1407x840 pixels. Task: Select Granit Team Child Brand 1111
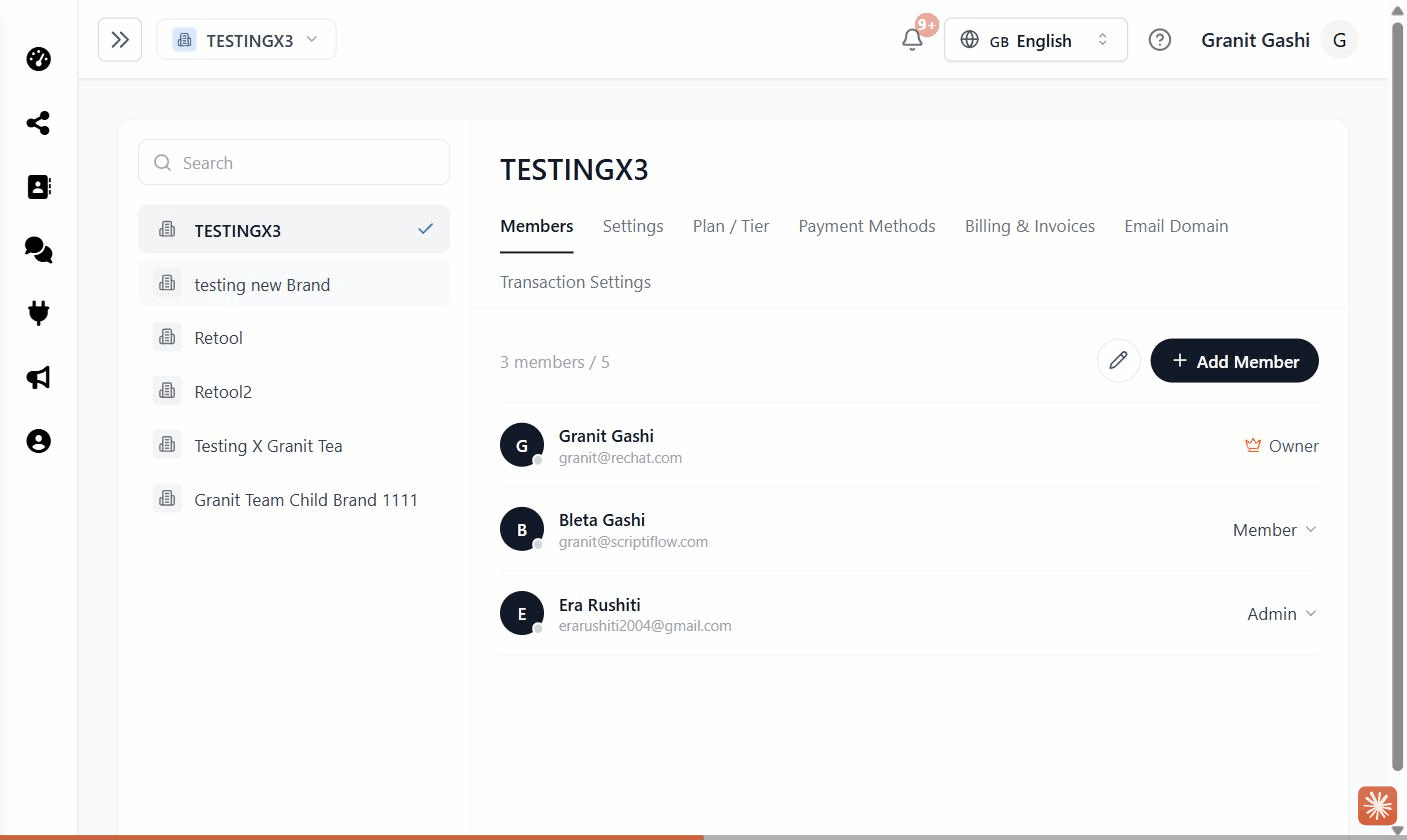(x=294, y=500)
